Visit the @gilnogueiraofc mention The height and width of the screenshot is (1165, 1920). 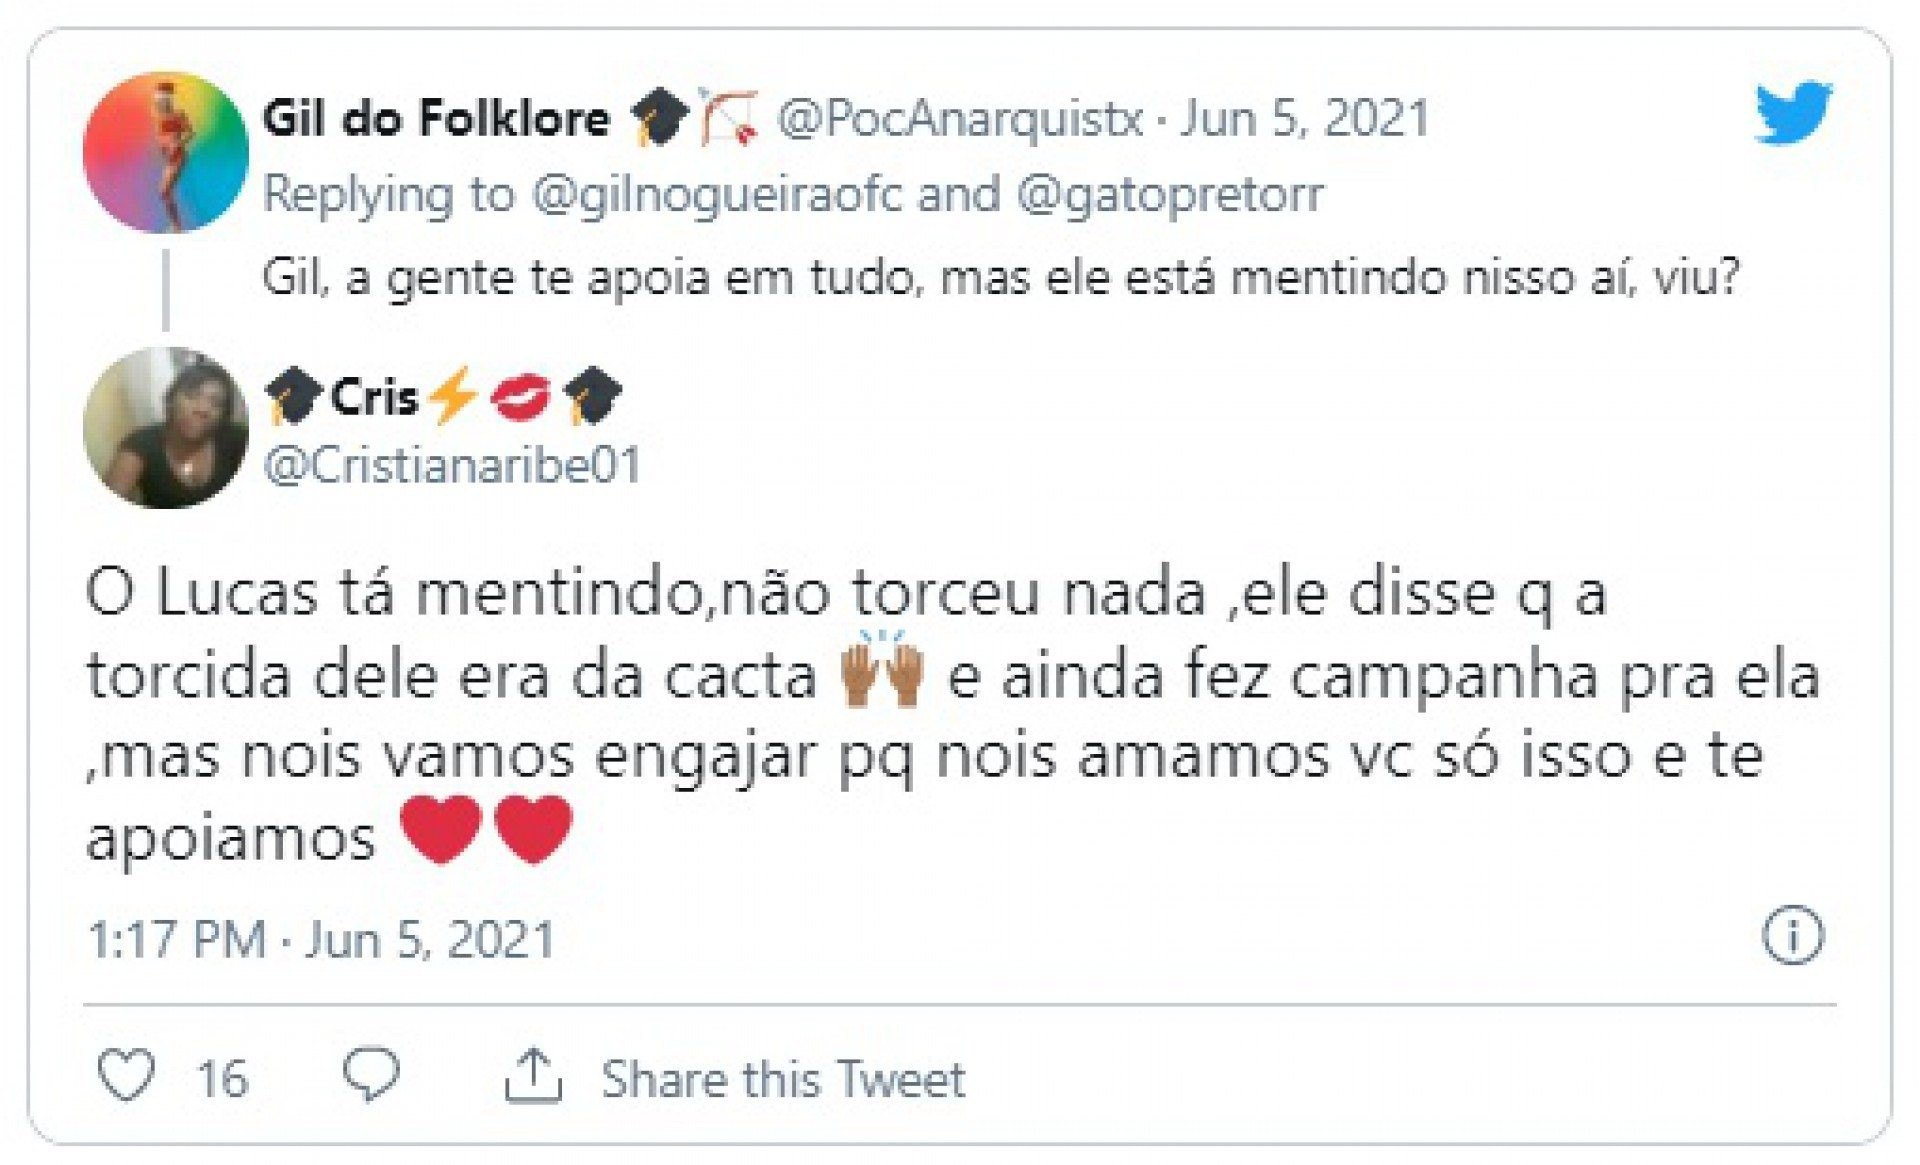pyautogui.click(x=716, y=194)
